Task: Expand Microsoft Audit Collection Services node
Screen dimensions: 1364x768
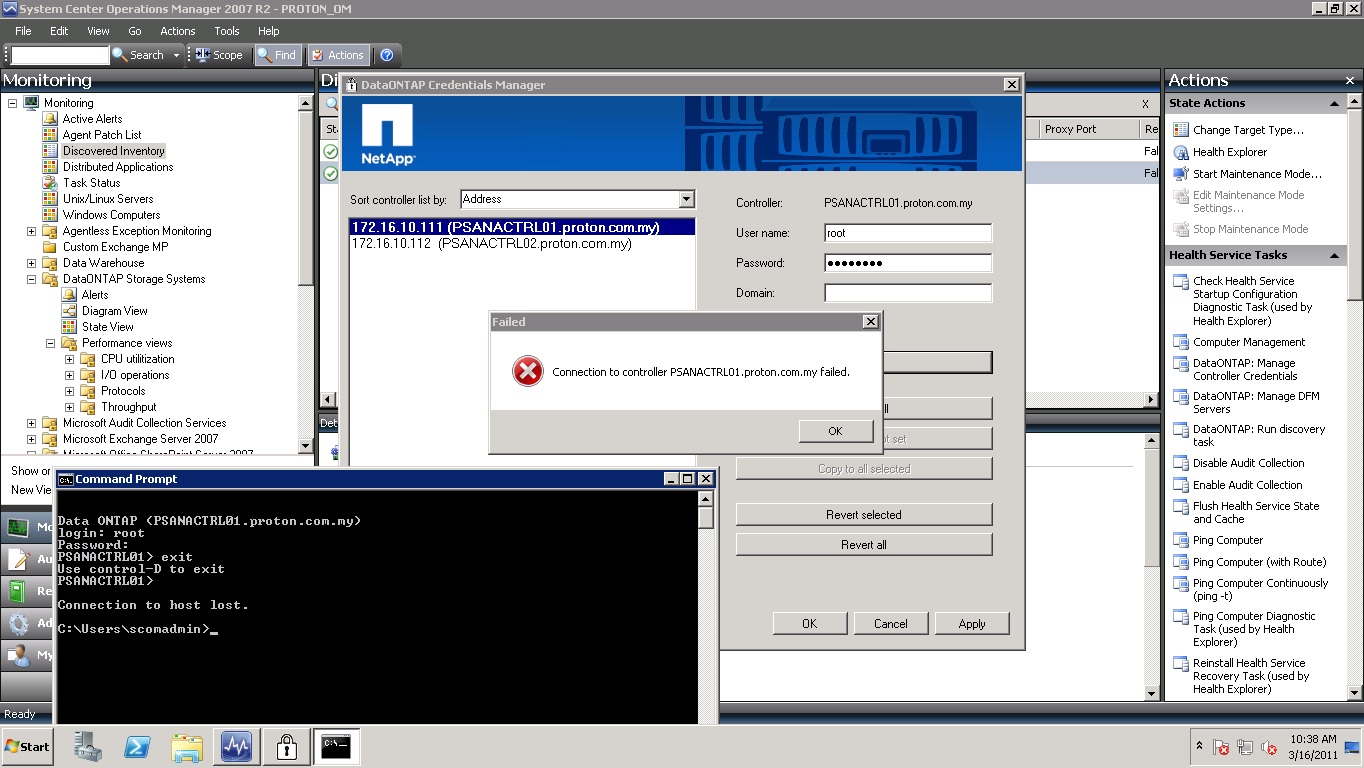Action: tap(32, 423)
